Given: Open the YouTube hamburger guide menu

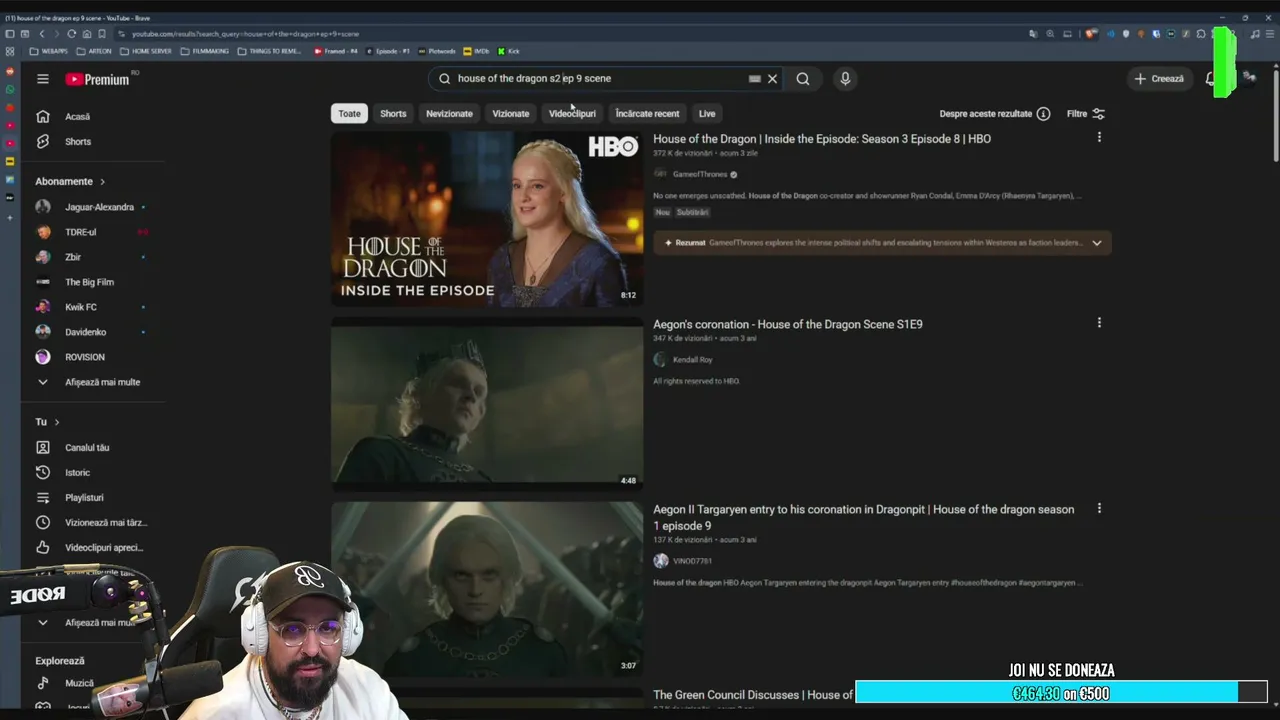Looking at the screenshot, I should [43, 79].
